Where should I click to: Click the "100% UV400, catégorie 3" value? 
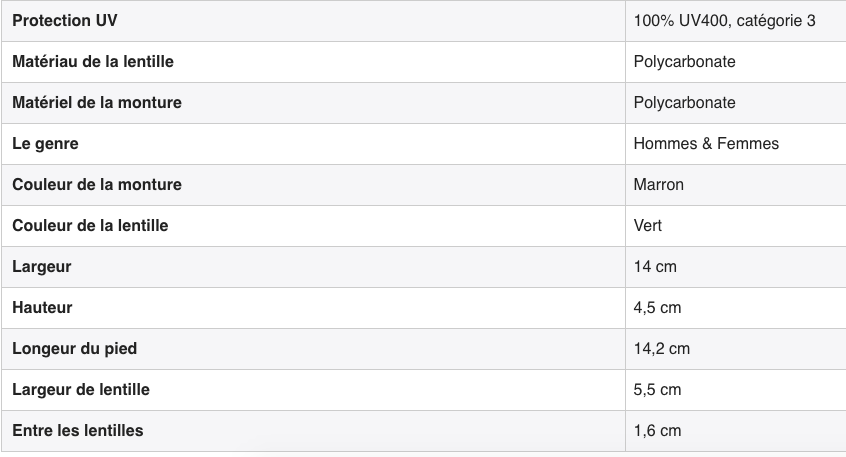click(724, 21)
